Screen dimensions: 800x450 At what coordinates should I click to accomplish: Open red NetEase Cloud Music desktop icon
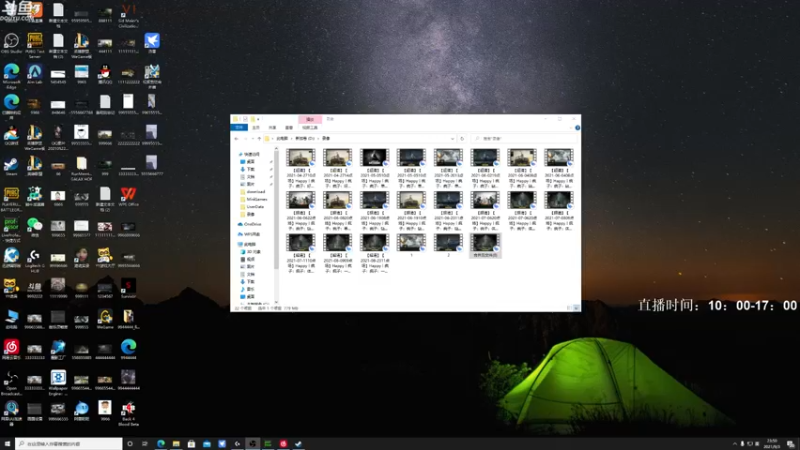[x=11, y=349]
